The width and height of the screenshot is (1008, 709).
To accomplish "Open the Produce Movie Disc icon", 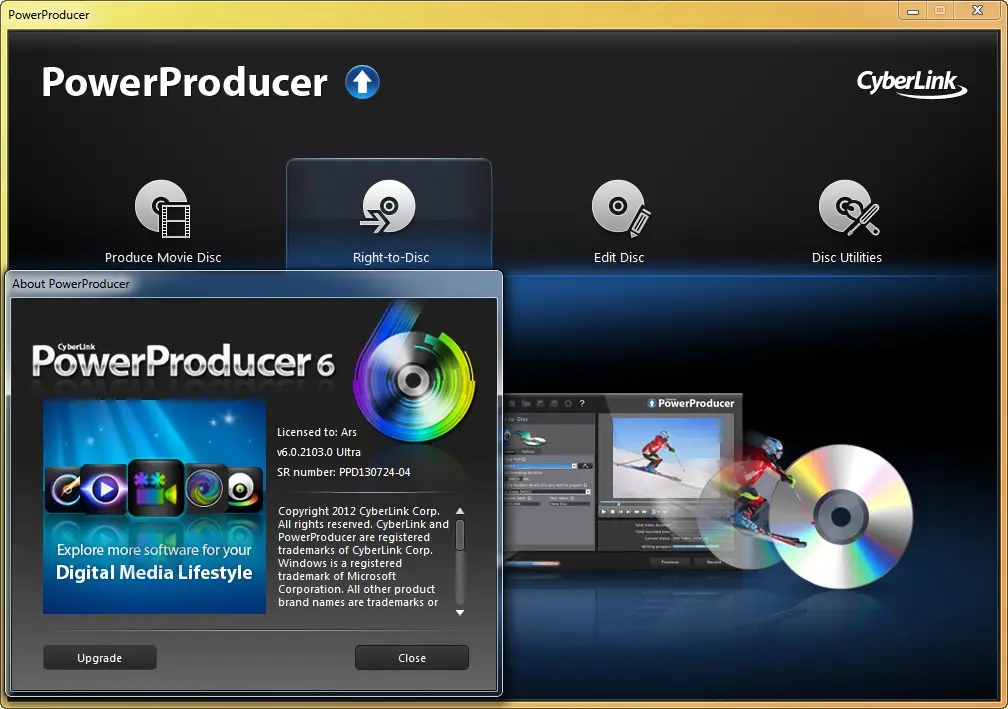I will 163,208.
